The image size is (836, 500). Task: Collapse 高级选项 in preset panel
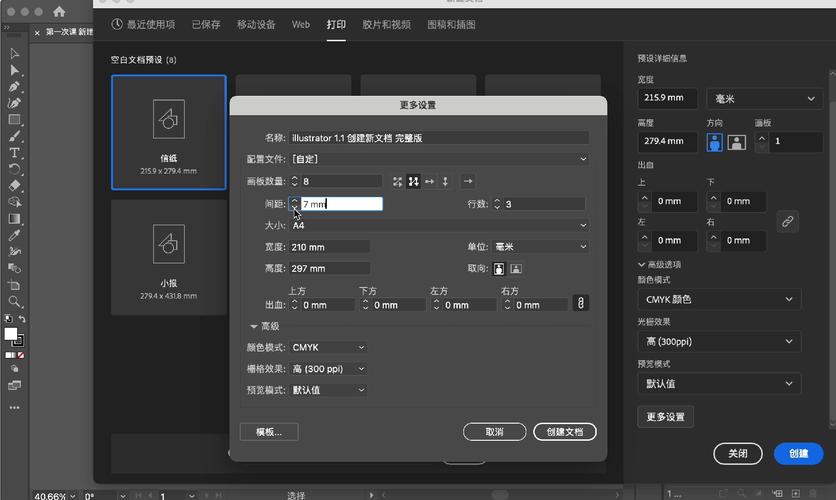point(641,264)
